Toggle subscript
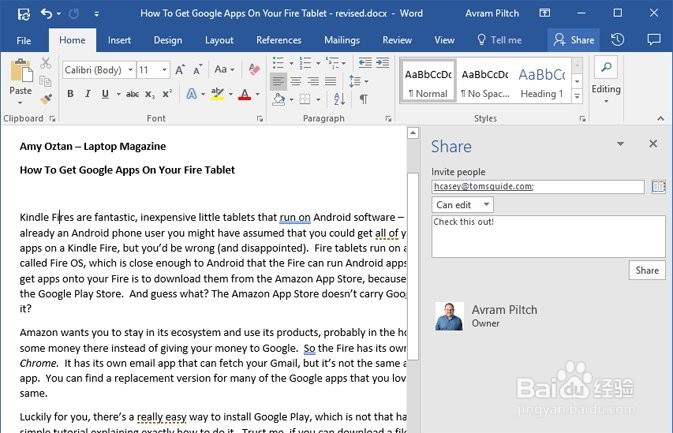673x433 pixels. (149, 94)
